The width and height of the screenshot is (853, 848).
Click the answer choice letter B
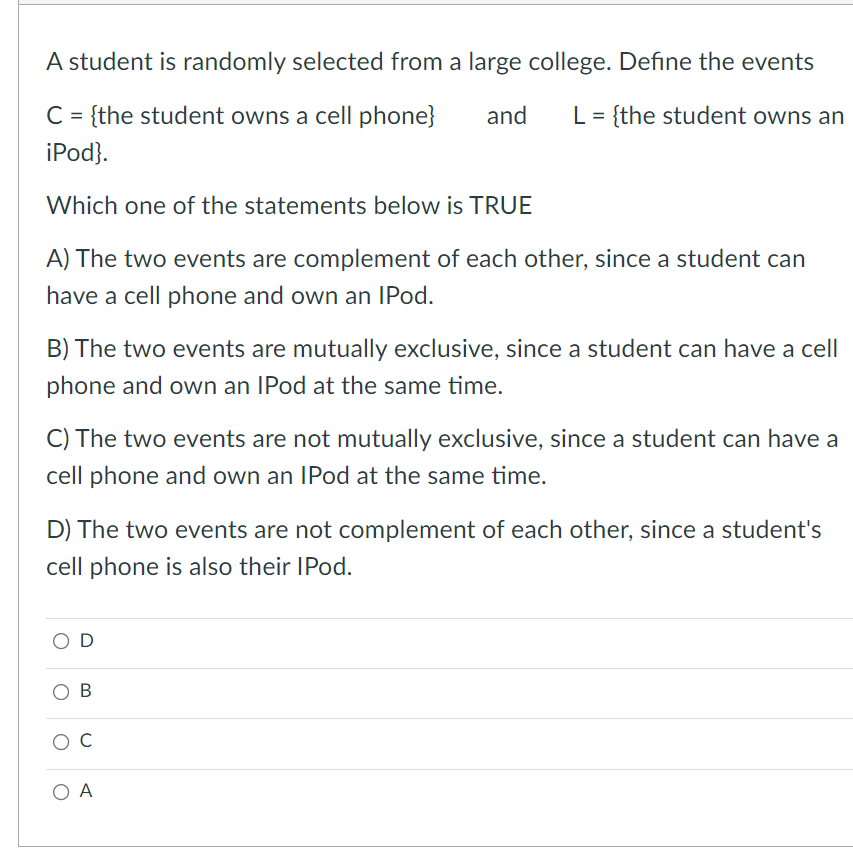[x=84, y=690]
